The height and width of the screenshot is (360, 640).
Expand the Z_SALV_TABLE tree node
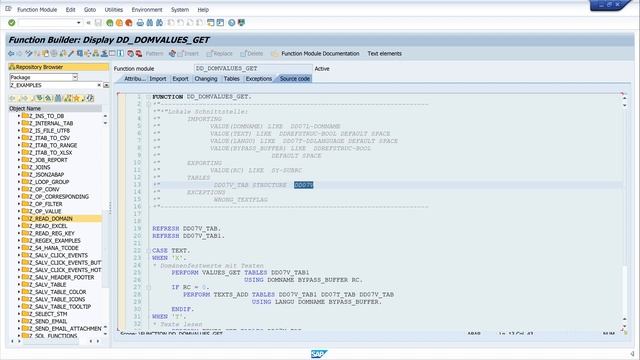[x=19, y=285]
